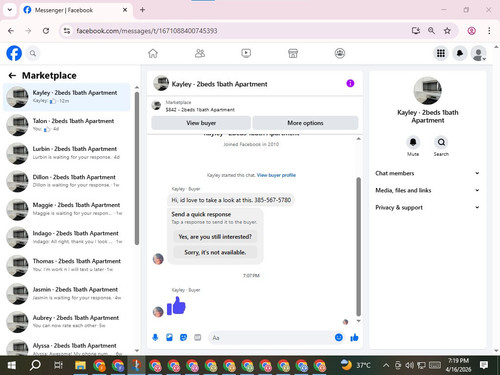Image resolution: width=500 pixels, height=375 pixels.
Task: Expand the Privacy & support section
Action: click(x=428, y=207)
